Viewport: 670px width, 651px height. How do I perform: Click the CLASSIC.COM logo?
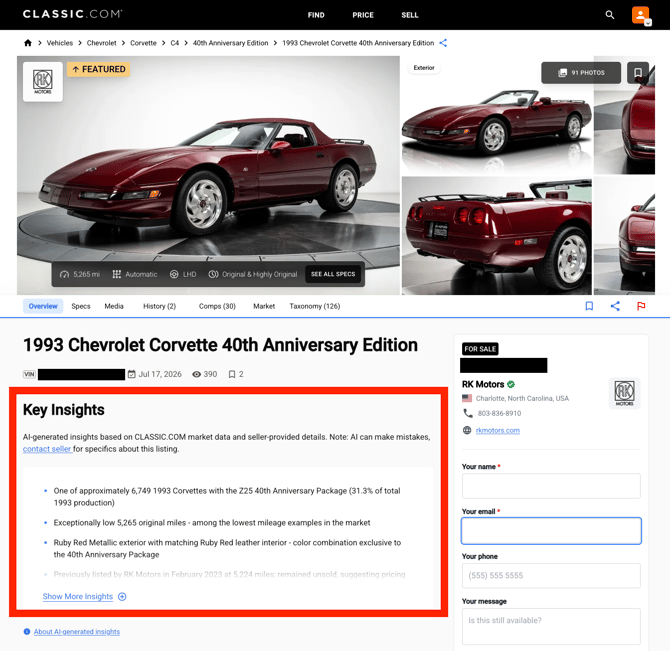tap(73, 14)
